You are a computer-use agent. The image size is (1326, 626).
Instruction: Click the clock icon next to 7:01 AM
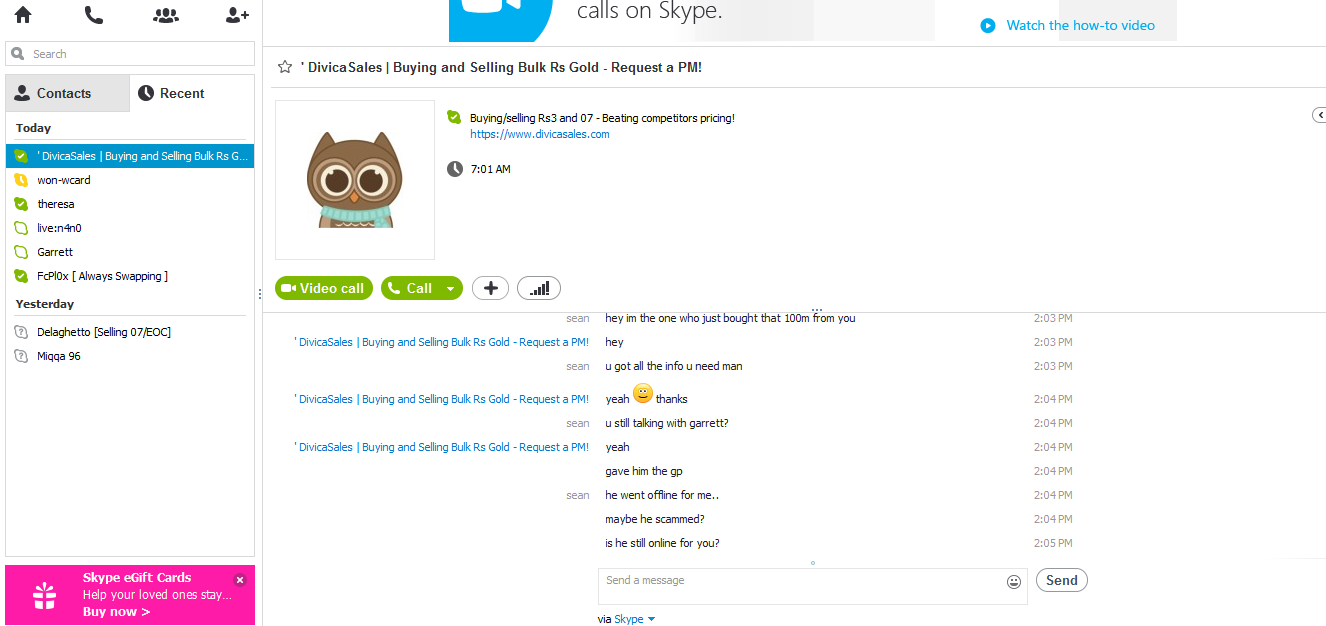tap(454, 169)
